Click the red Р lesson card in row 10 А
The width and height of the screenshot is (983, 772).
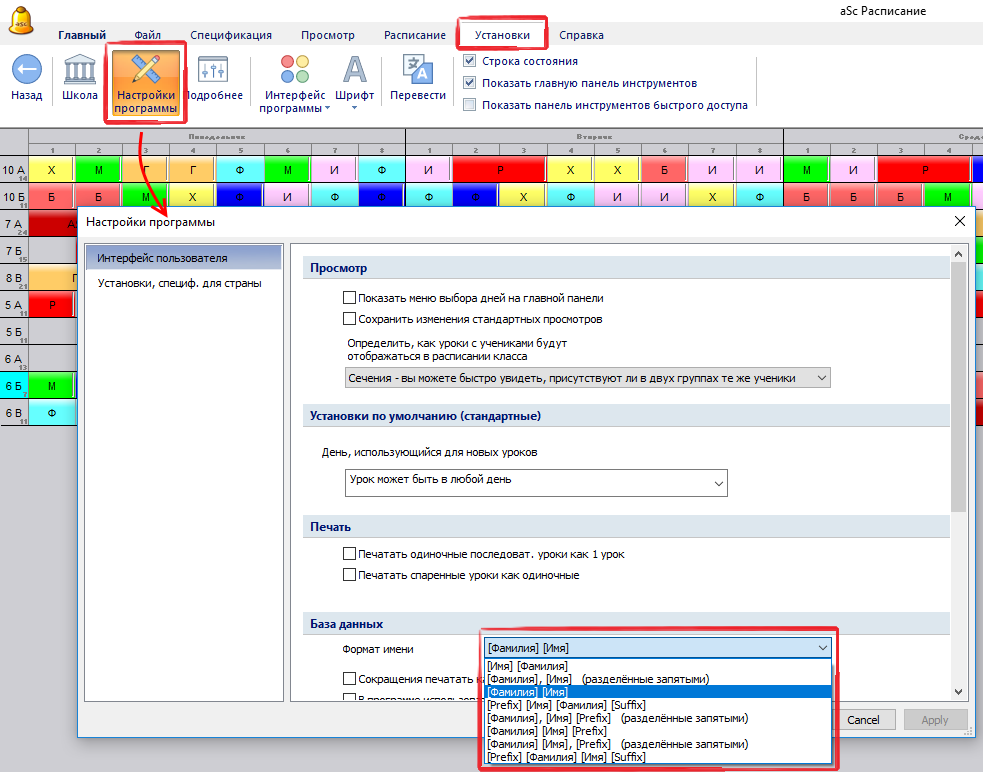tap(498, 170)
